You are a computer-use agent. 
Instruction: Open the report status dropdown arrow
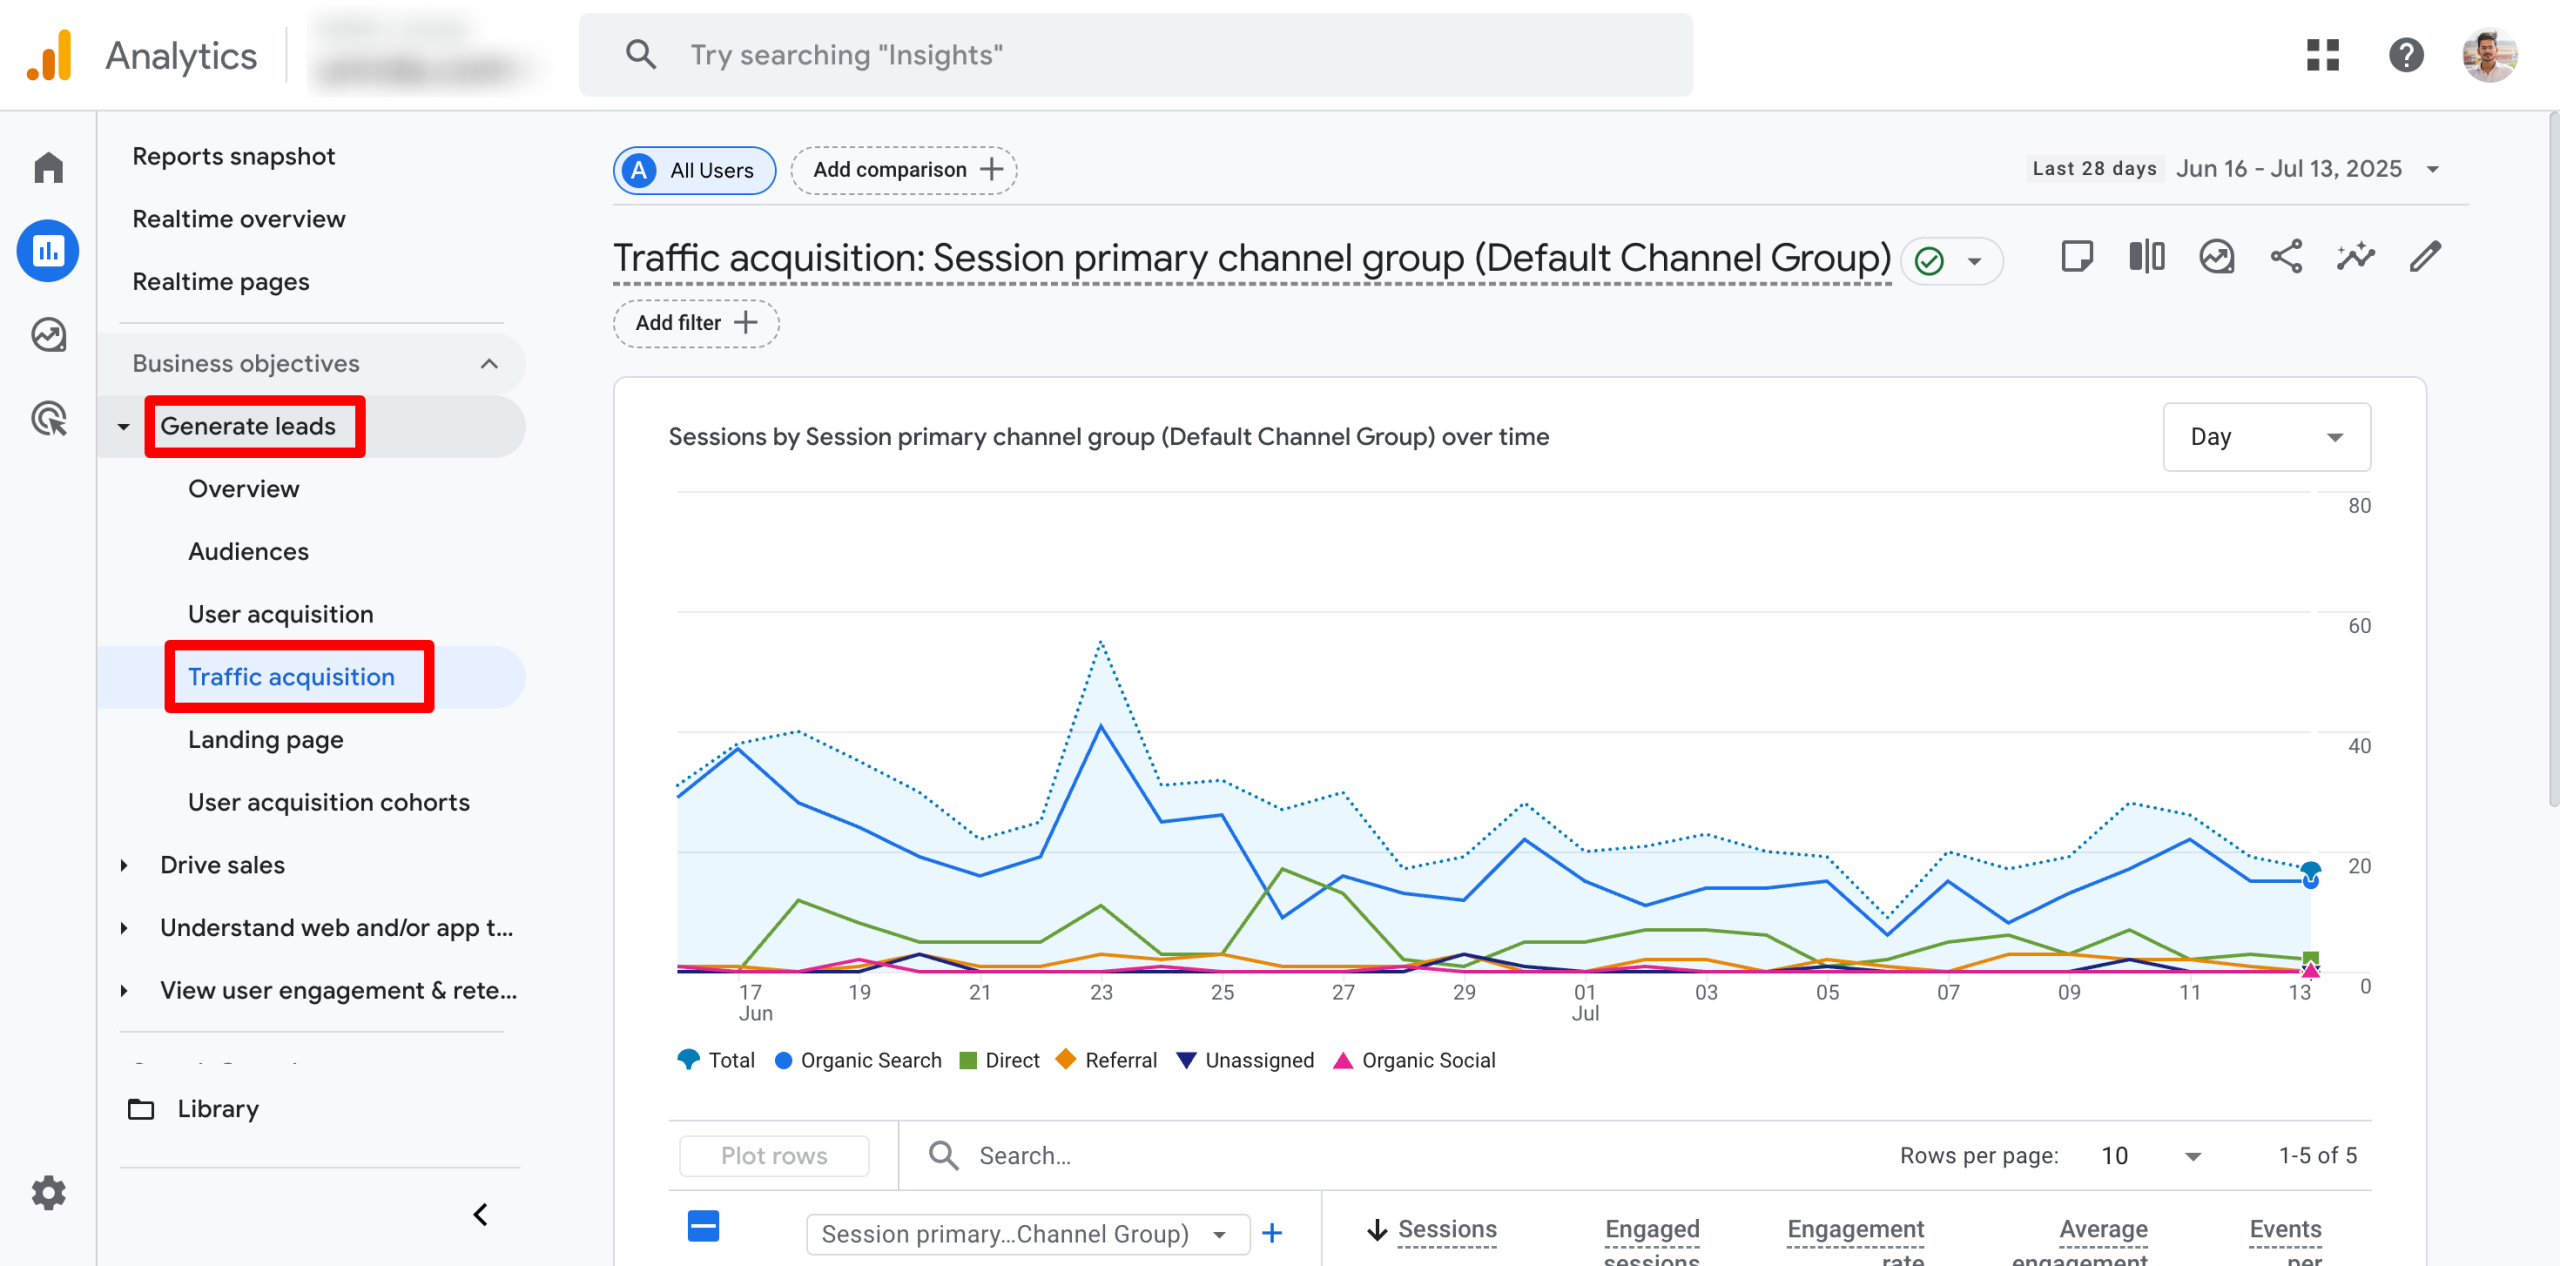pos(1974,261)
